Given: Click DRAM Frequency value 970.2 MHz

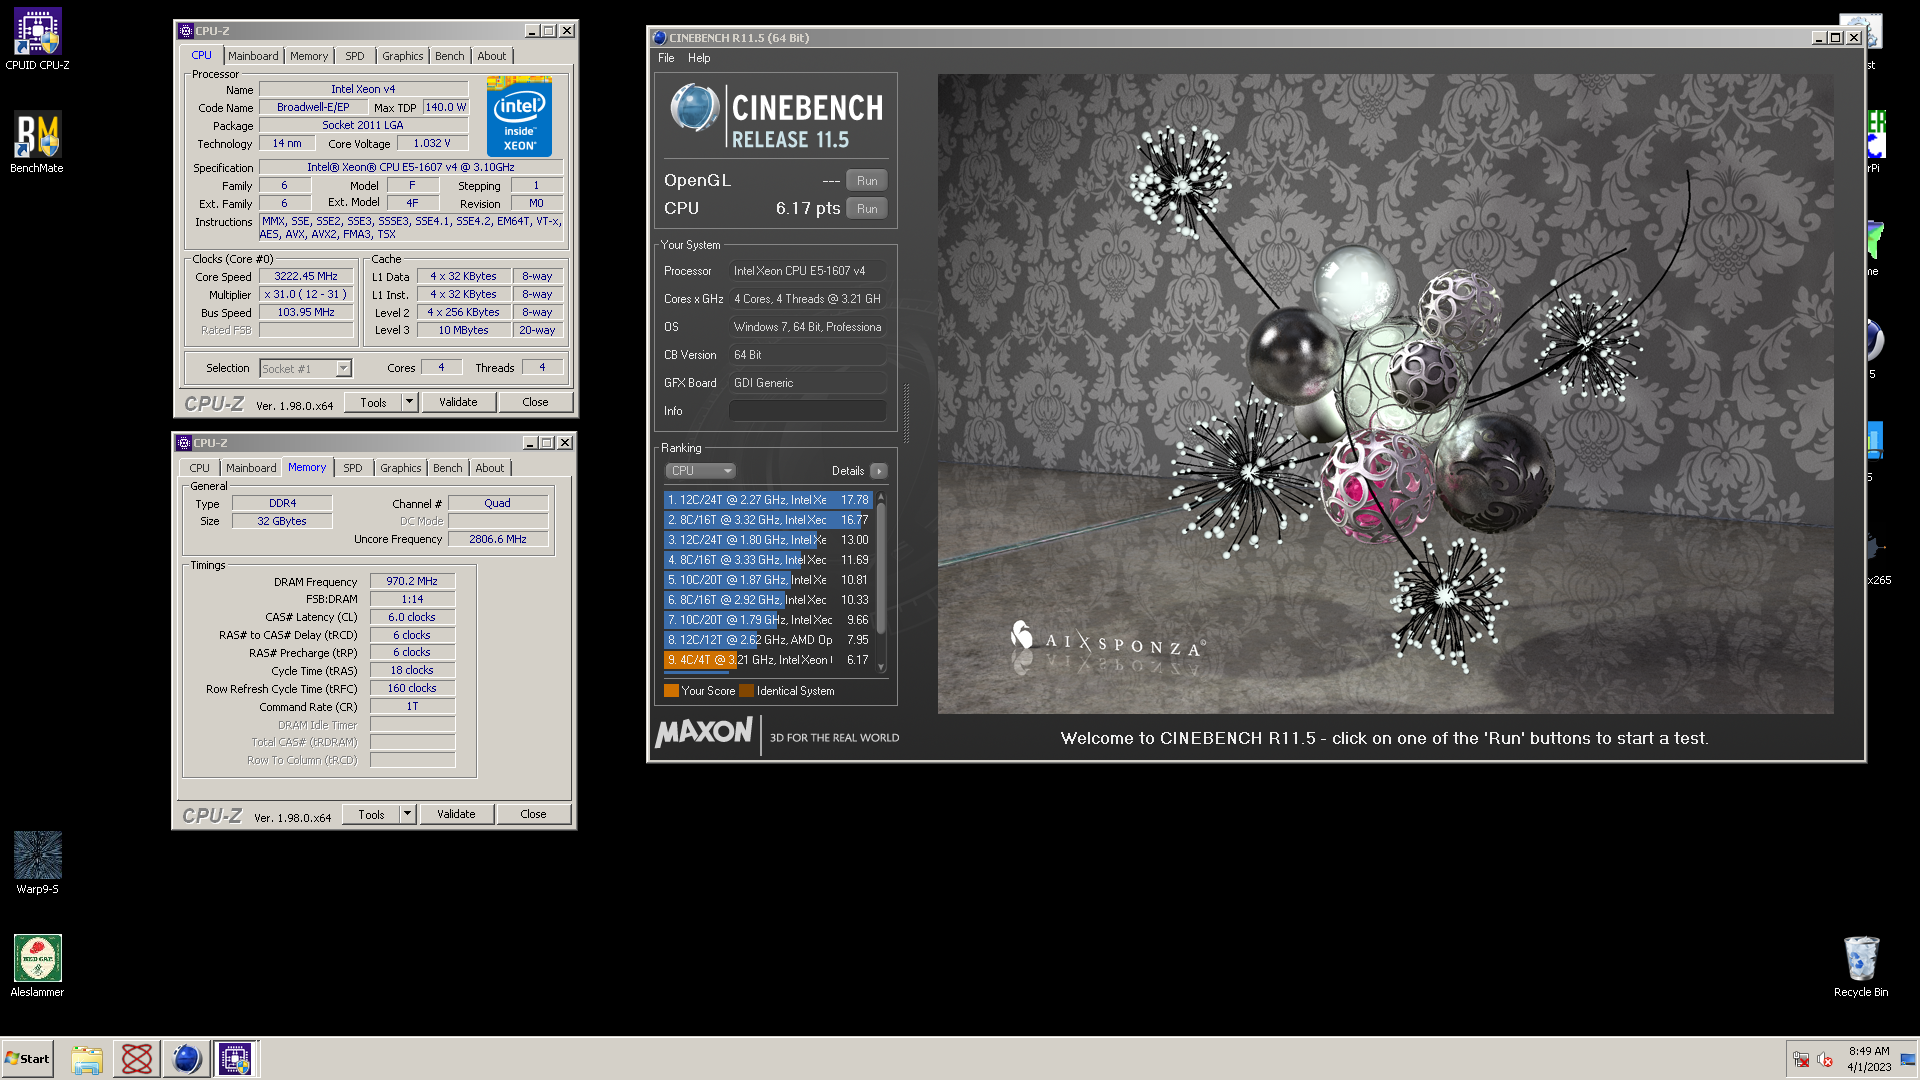Looking at the screenshot, I should click(412, 581).
